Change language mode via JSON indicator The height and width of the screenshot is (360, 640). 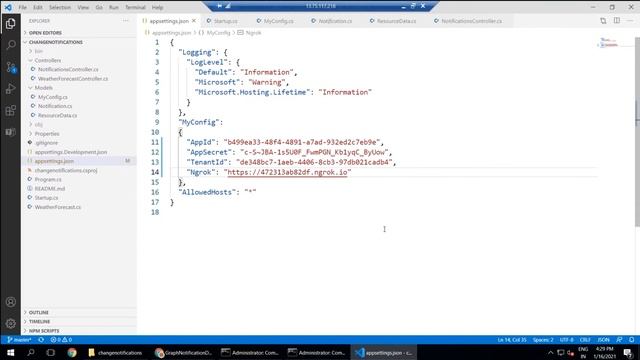coord(604,340)
